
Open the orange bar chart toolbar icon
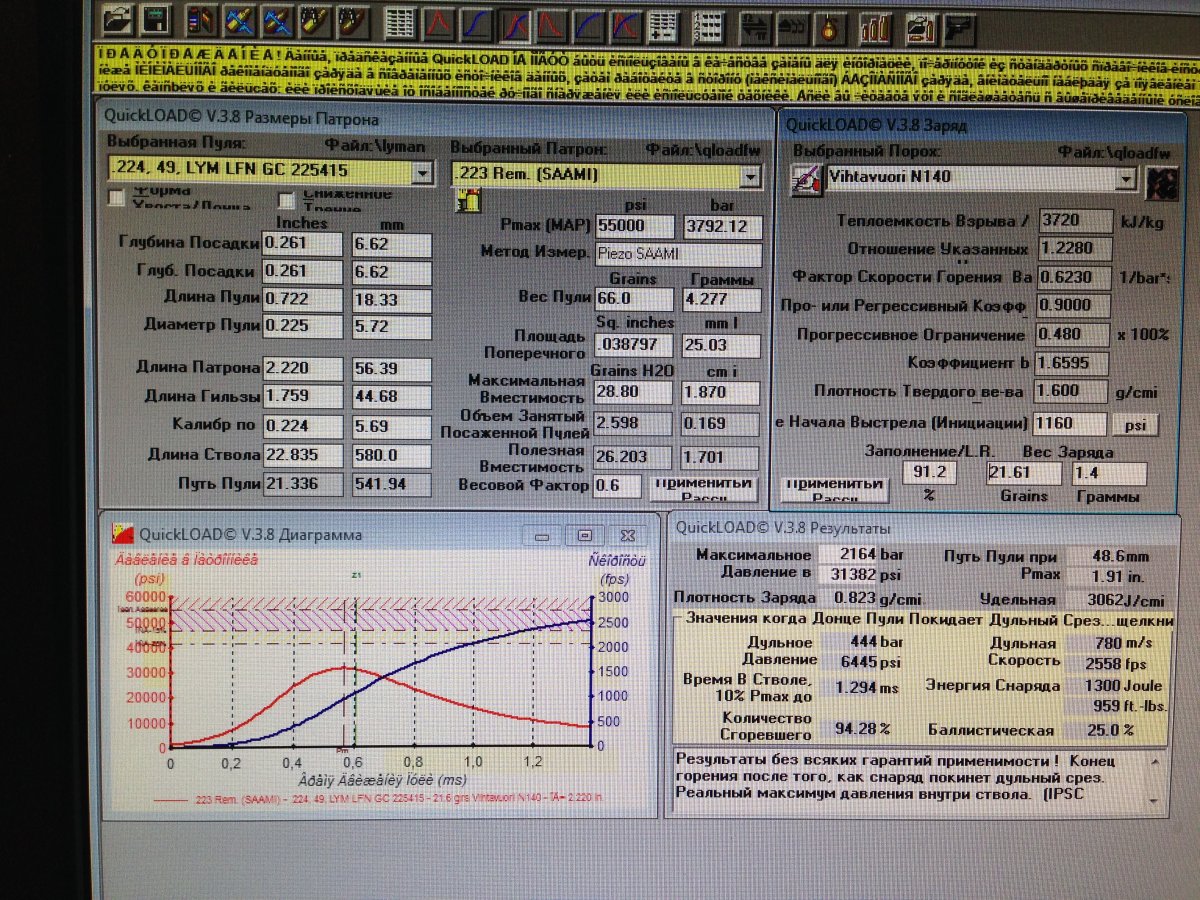tap(875, 27)
